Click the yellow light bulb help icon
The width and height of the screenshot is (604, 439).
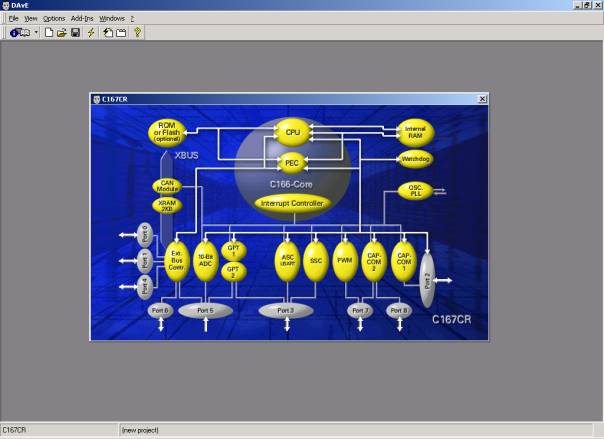[x=138, y=32]
